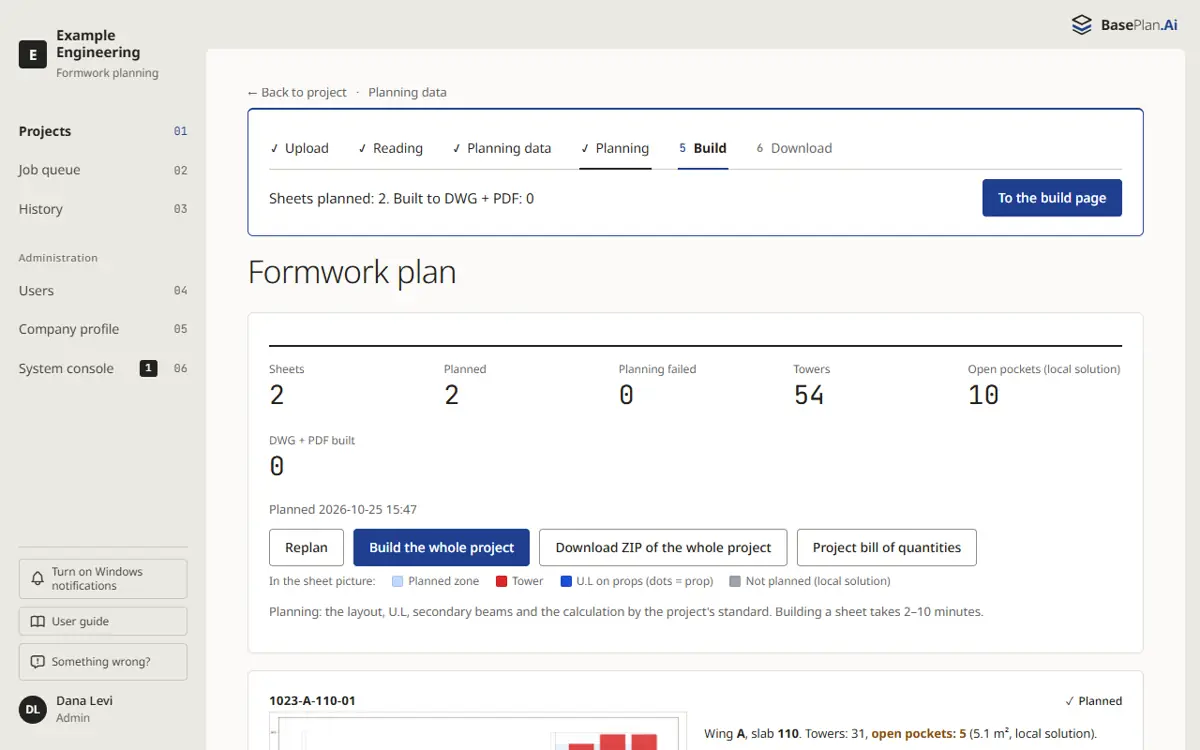Open Company profile in the sidebar
Screen dimensions: 1200x750
[x=103, y=329]
